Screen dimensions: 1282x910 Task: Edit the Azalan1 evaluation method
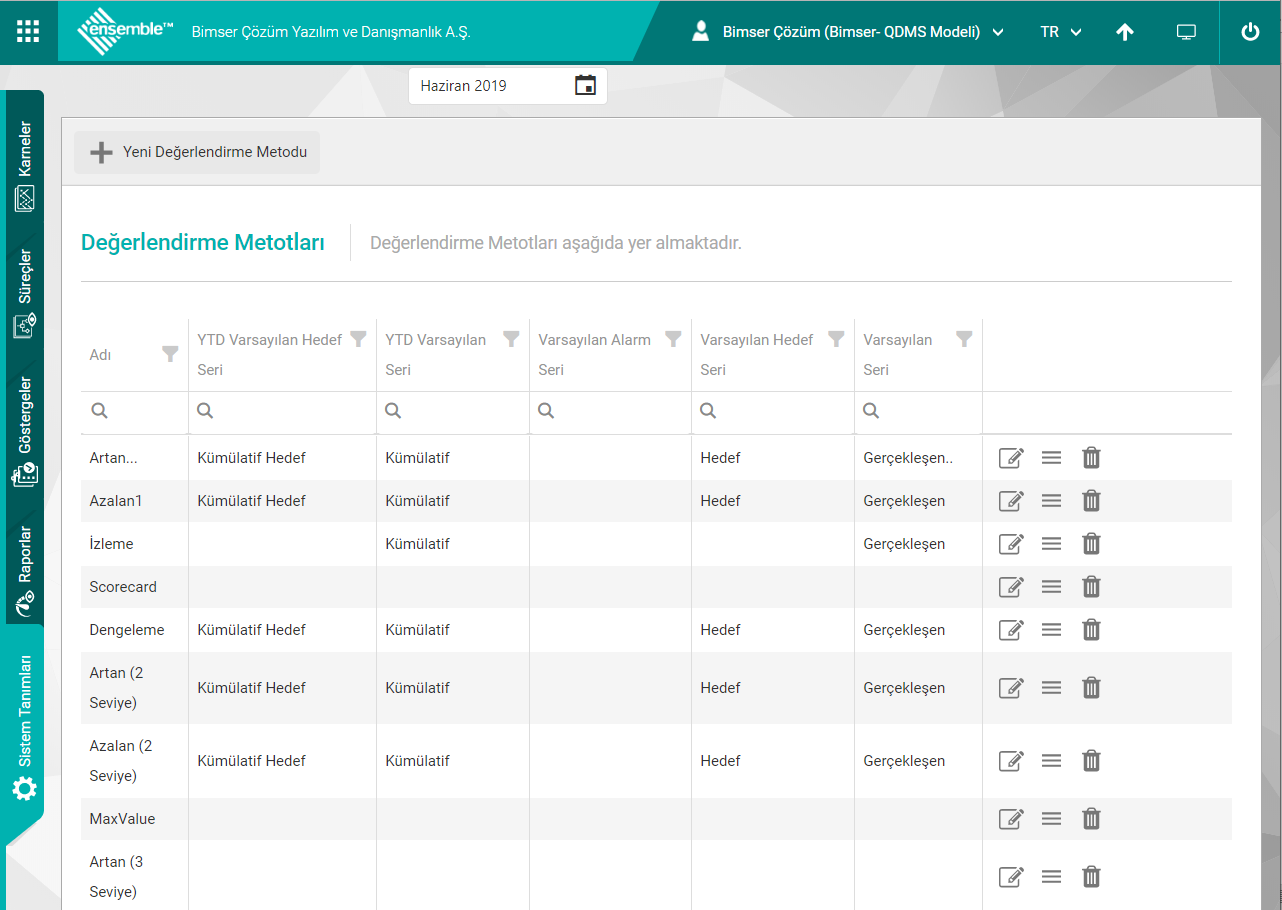tap(1011, 501)
